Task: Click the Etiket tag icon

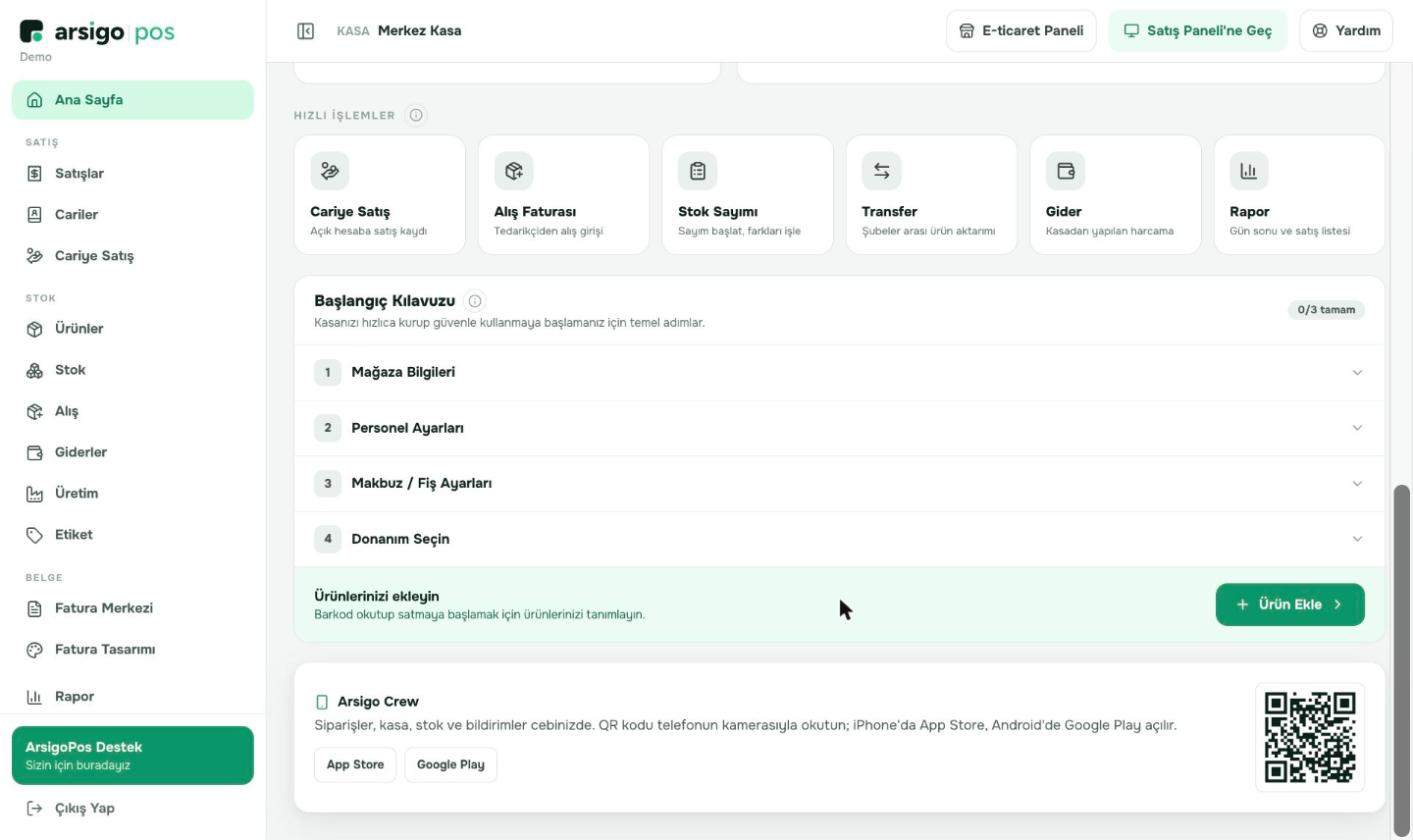Action: click(x=35, y=535)
